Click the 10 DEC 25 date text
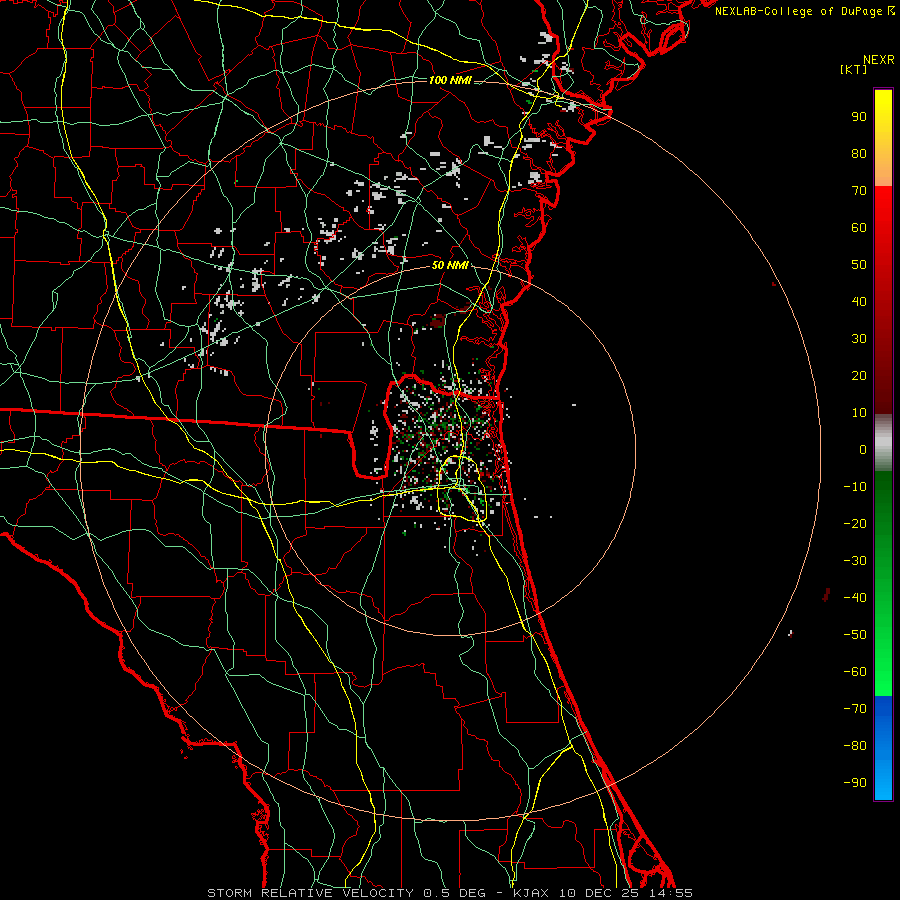Viewport: 900px width, 900px height. click(x=600, y=893)
